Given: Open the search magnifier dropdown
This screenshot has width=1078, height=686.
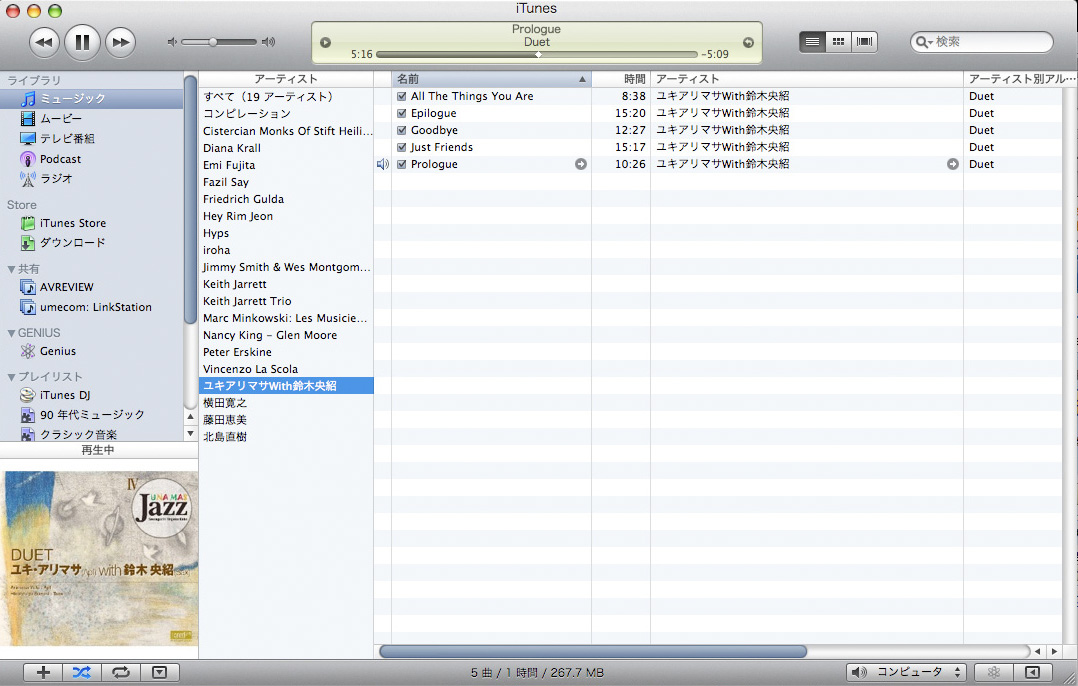Looking at the screenshot, I should pos(923,42).
